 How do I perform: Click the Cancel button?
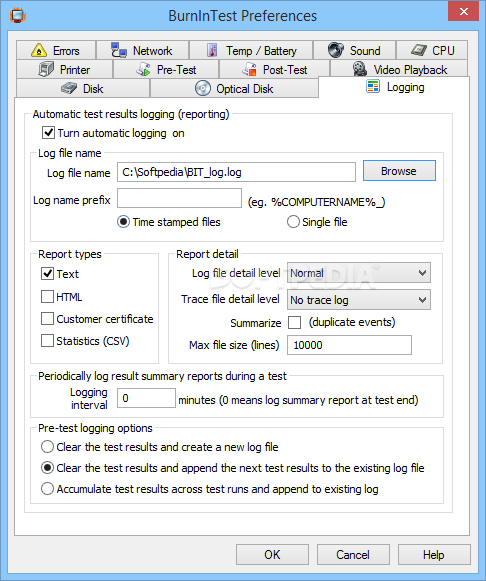(353, 555)
